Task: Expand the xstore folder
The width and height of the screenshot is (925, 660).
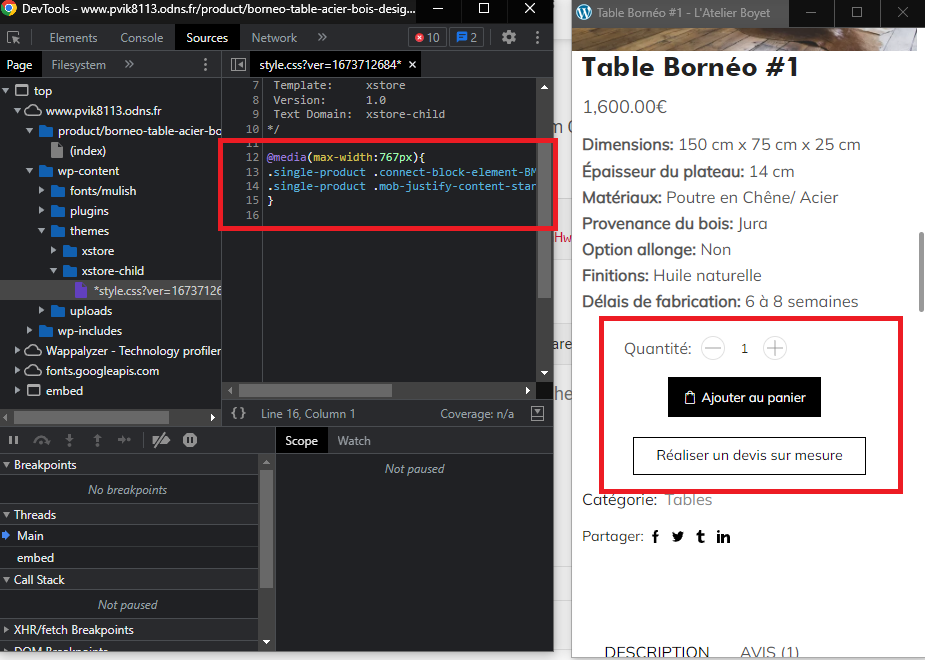Action: (x=54, y=251)
